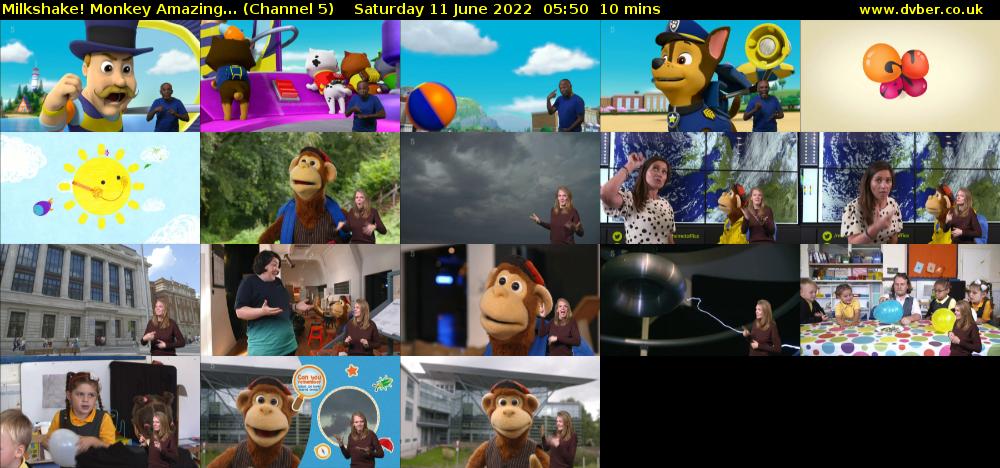Open thumbnail of cartoon smiling sun

pos(100,188)
